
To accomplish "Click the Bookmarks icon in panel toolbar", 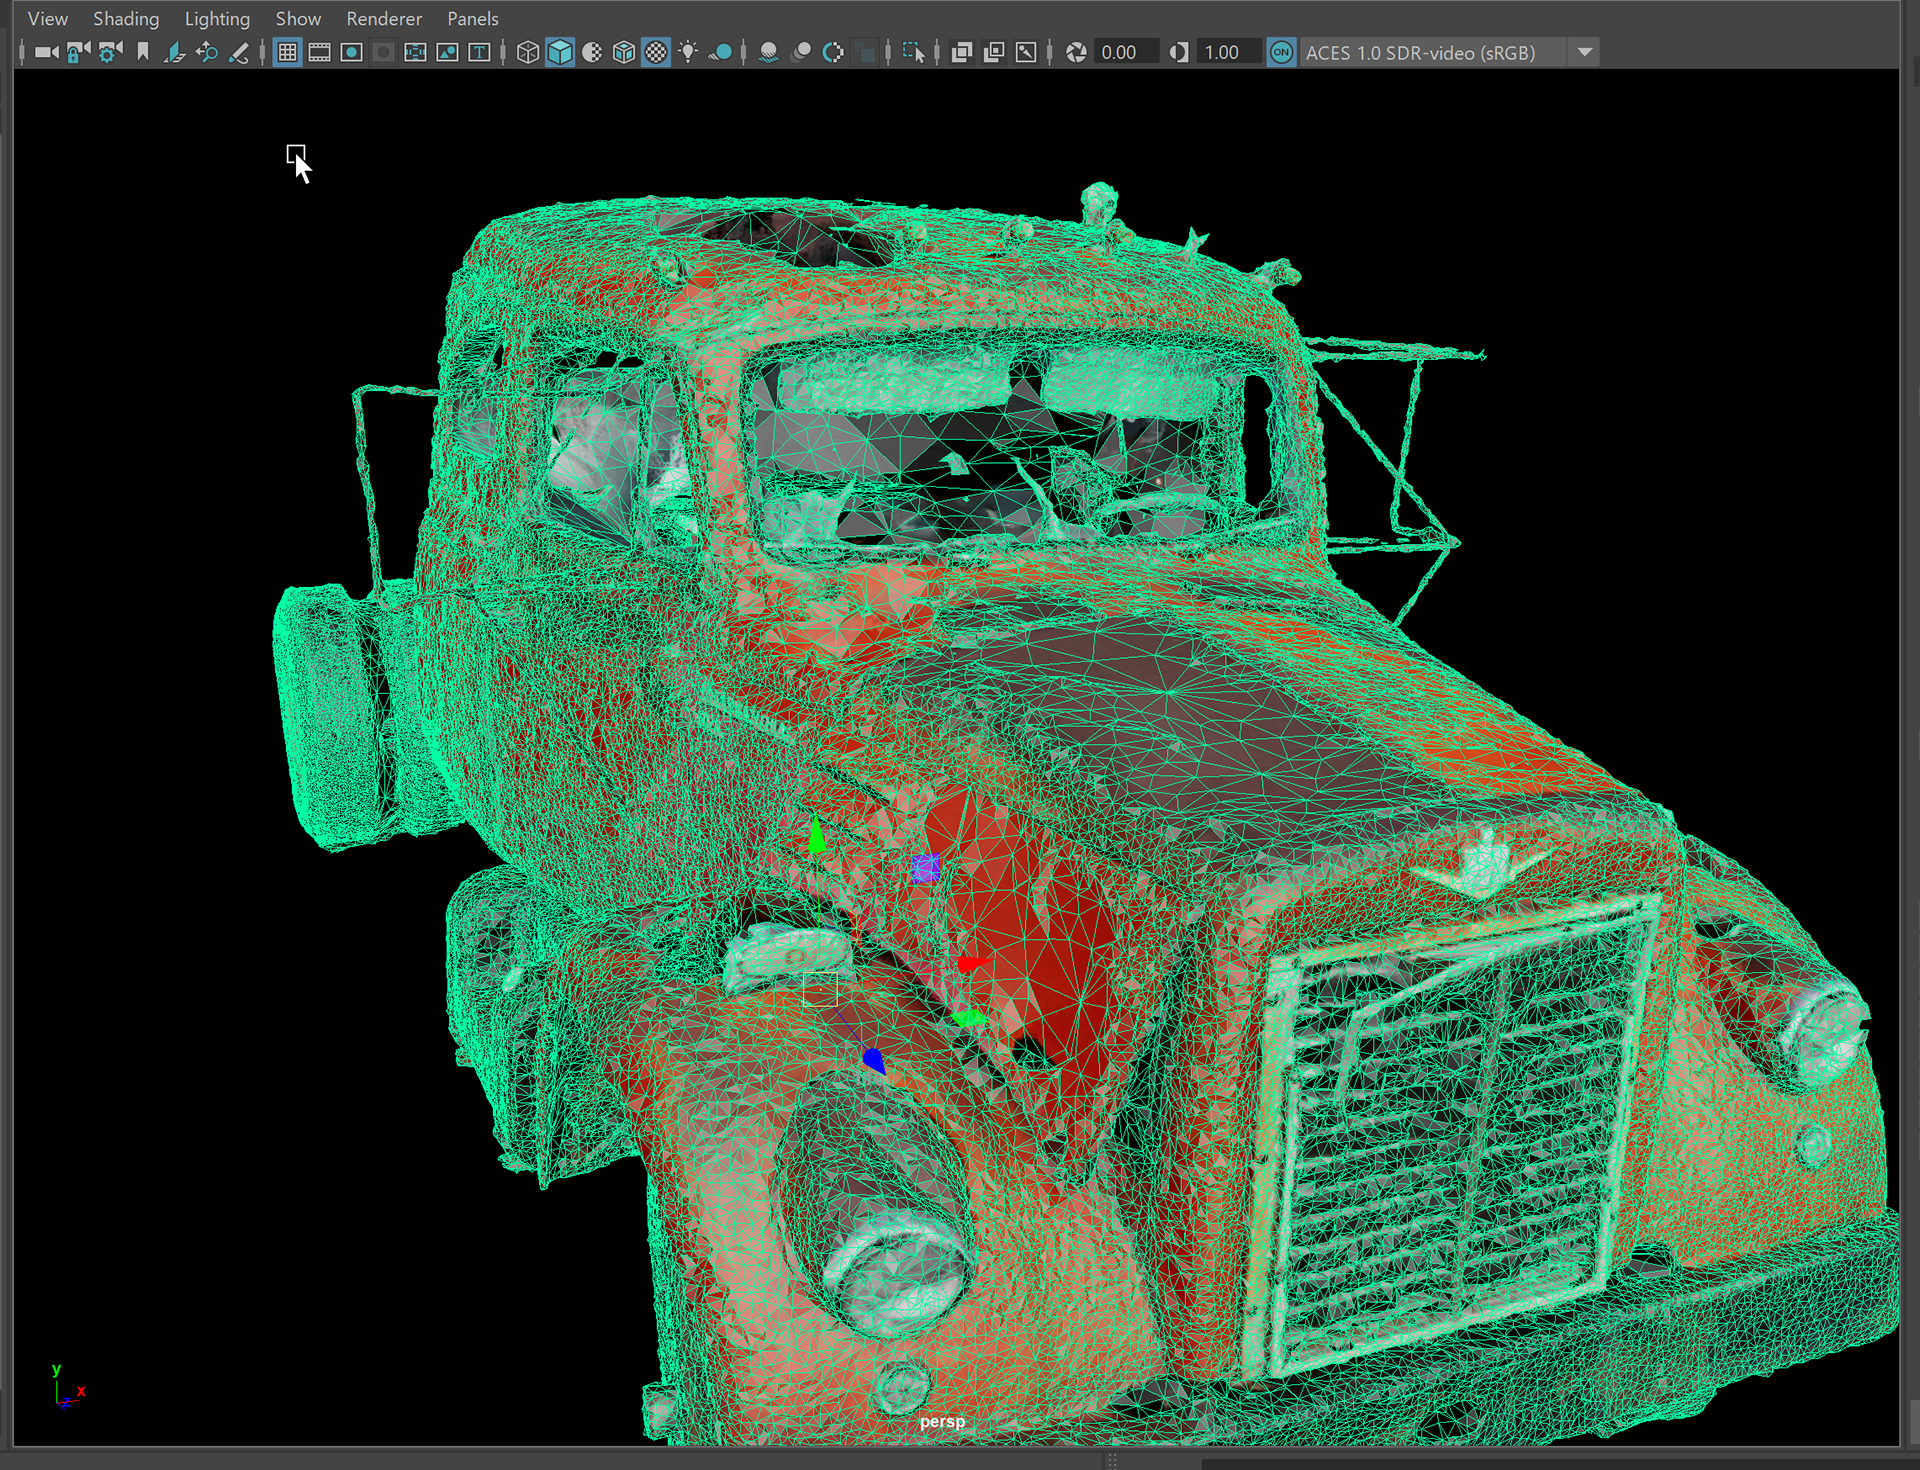I will [x=143, y=52].
